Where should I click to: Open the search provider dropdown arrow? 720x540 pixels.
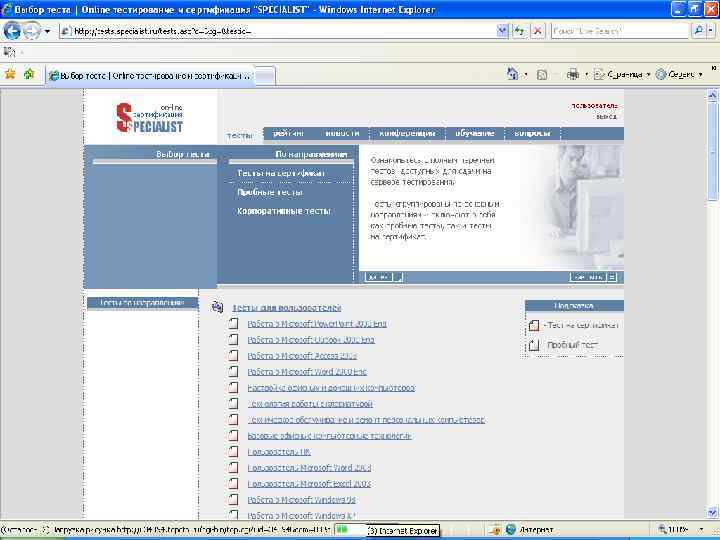point(711,31)
